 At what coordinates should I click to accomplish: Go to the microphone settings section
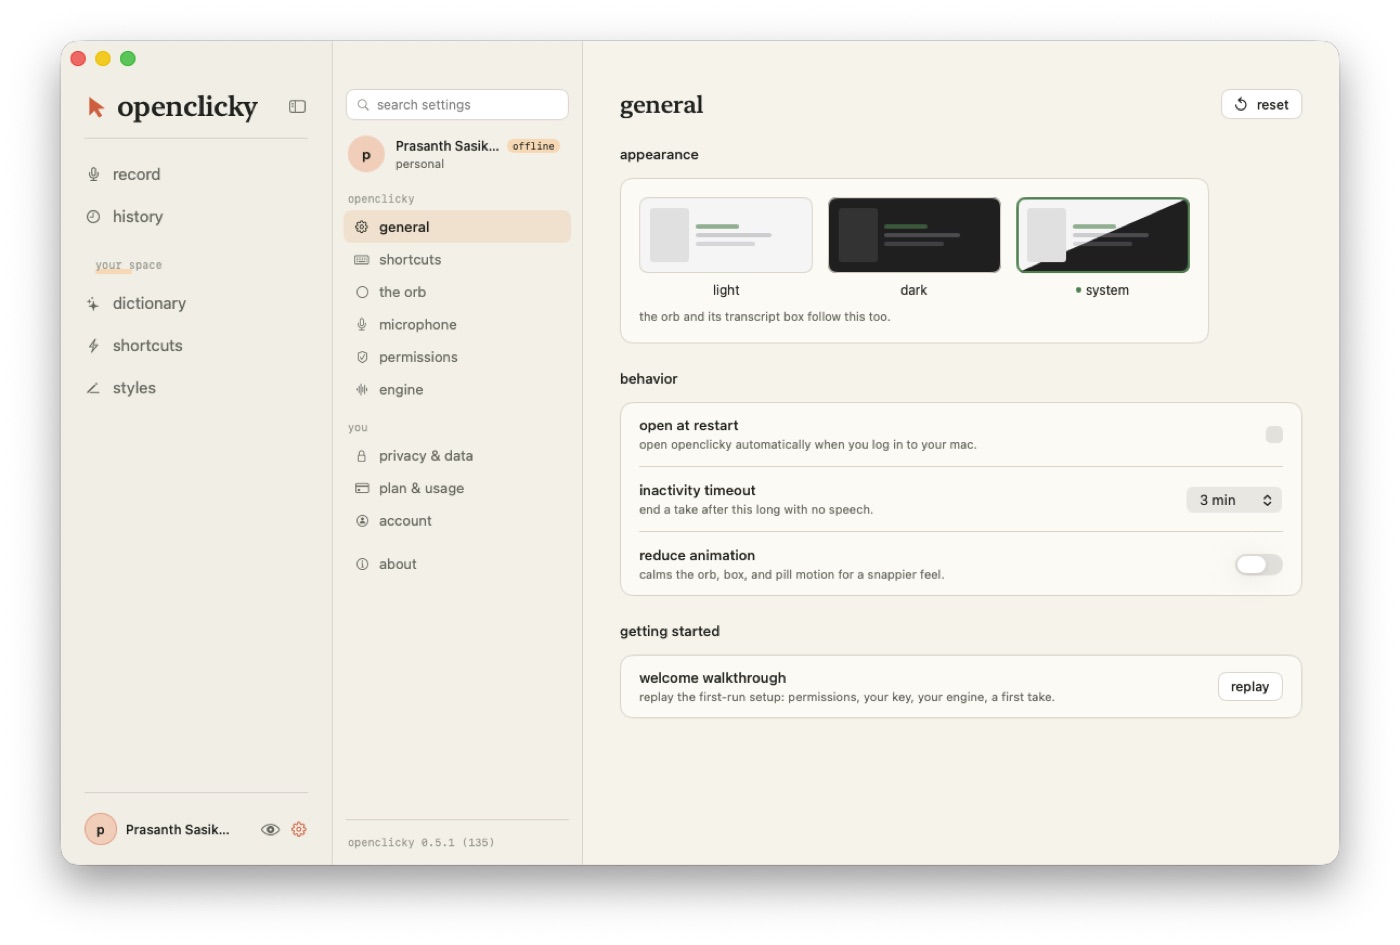(x=457, y=325)
